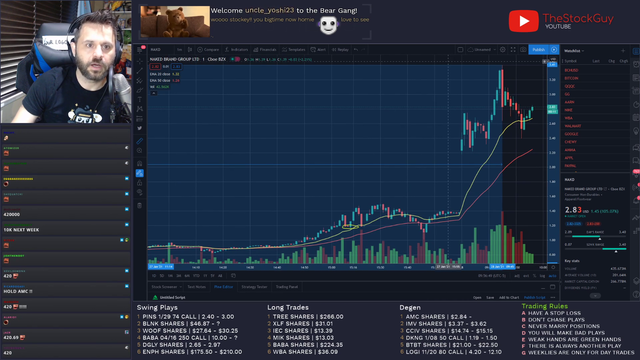Click the YouTube logo play icon
640x360 pixels.
pyautogui.click(x=523, y=21)
